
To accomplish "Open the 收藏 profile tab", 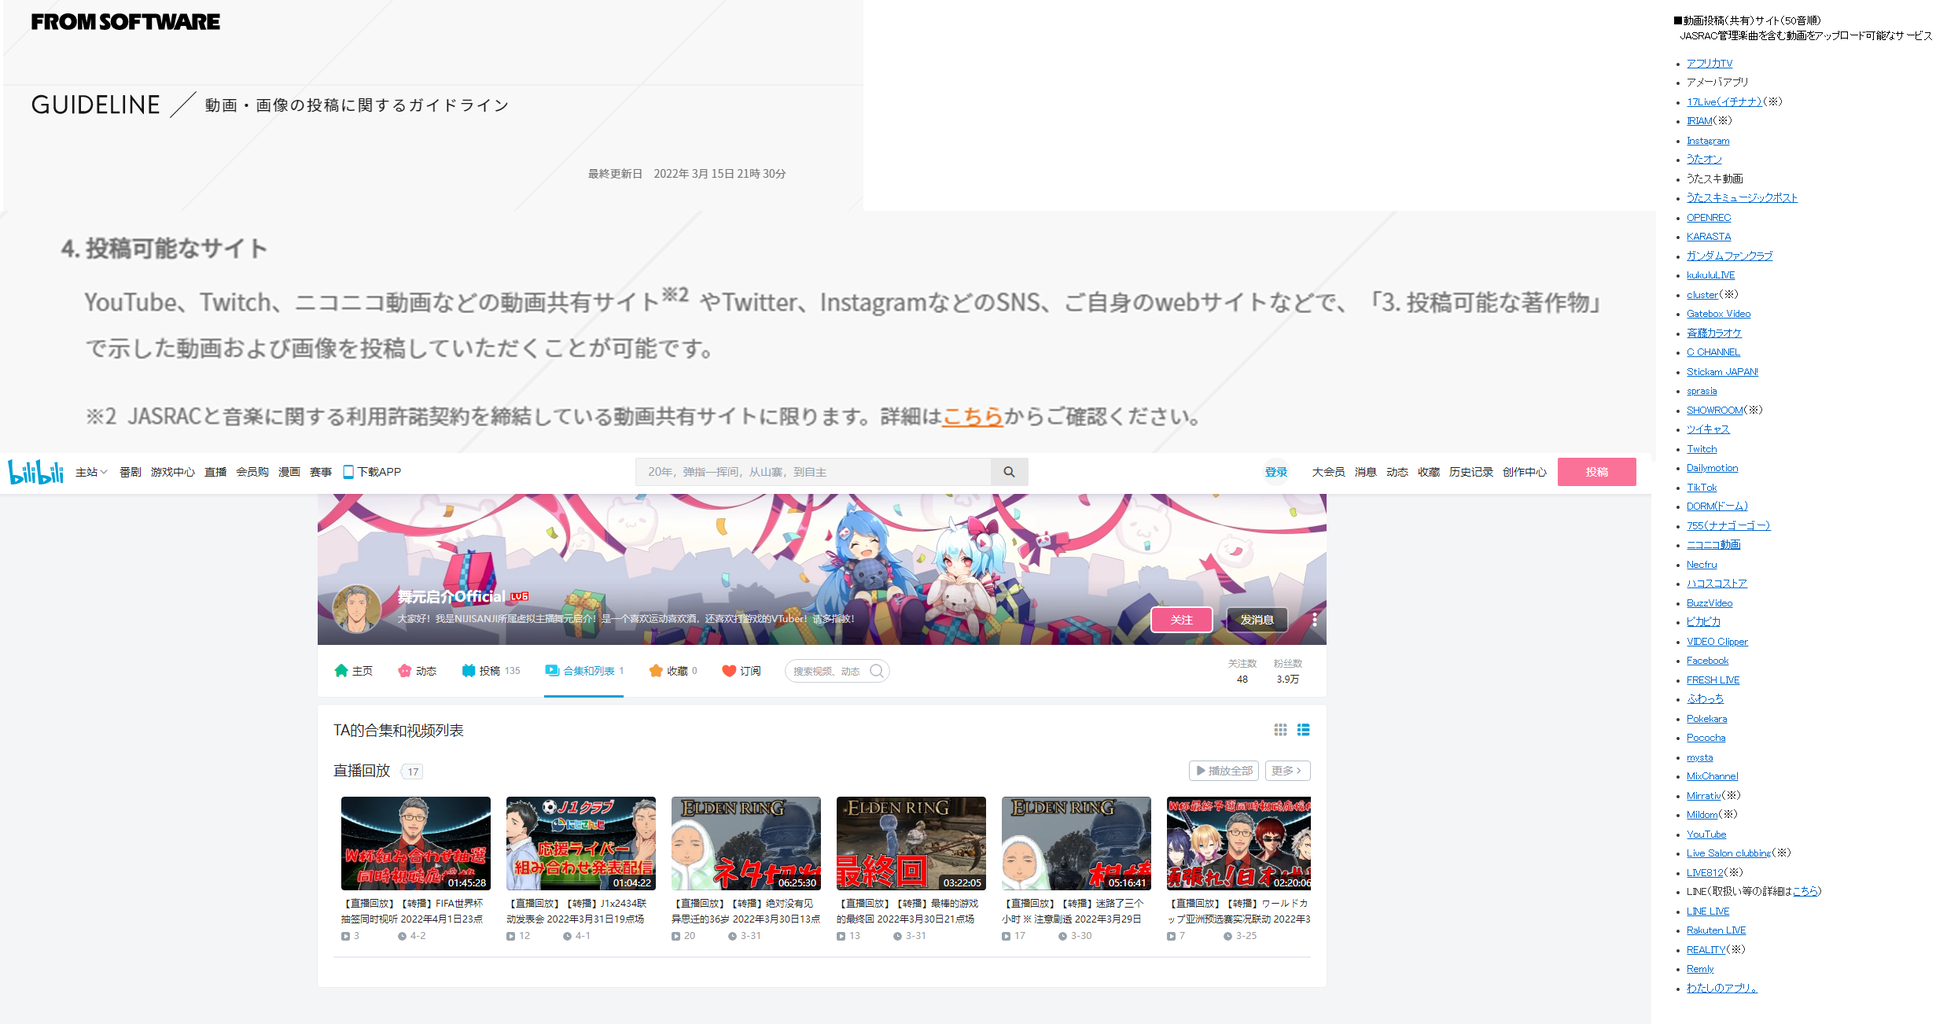I will coord(673,671).
